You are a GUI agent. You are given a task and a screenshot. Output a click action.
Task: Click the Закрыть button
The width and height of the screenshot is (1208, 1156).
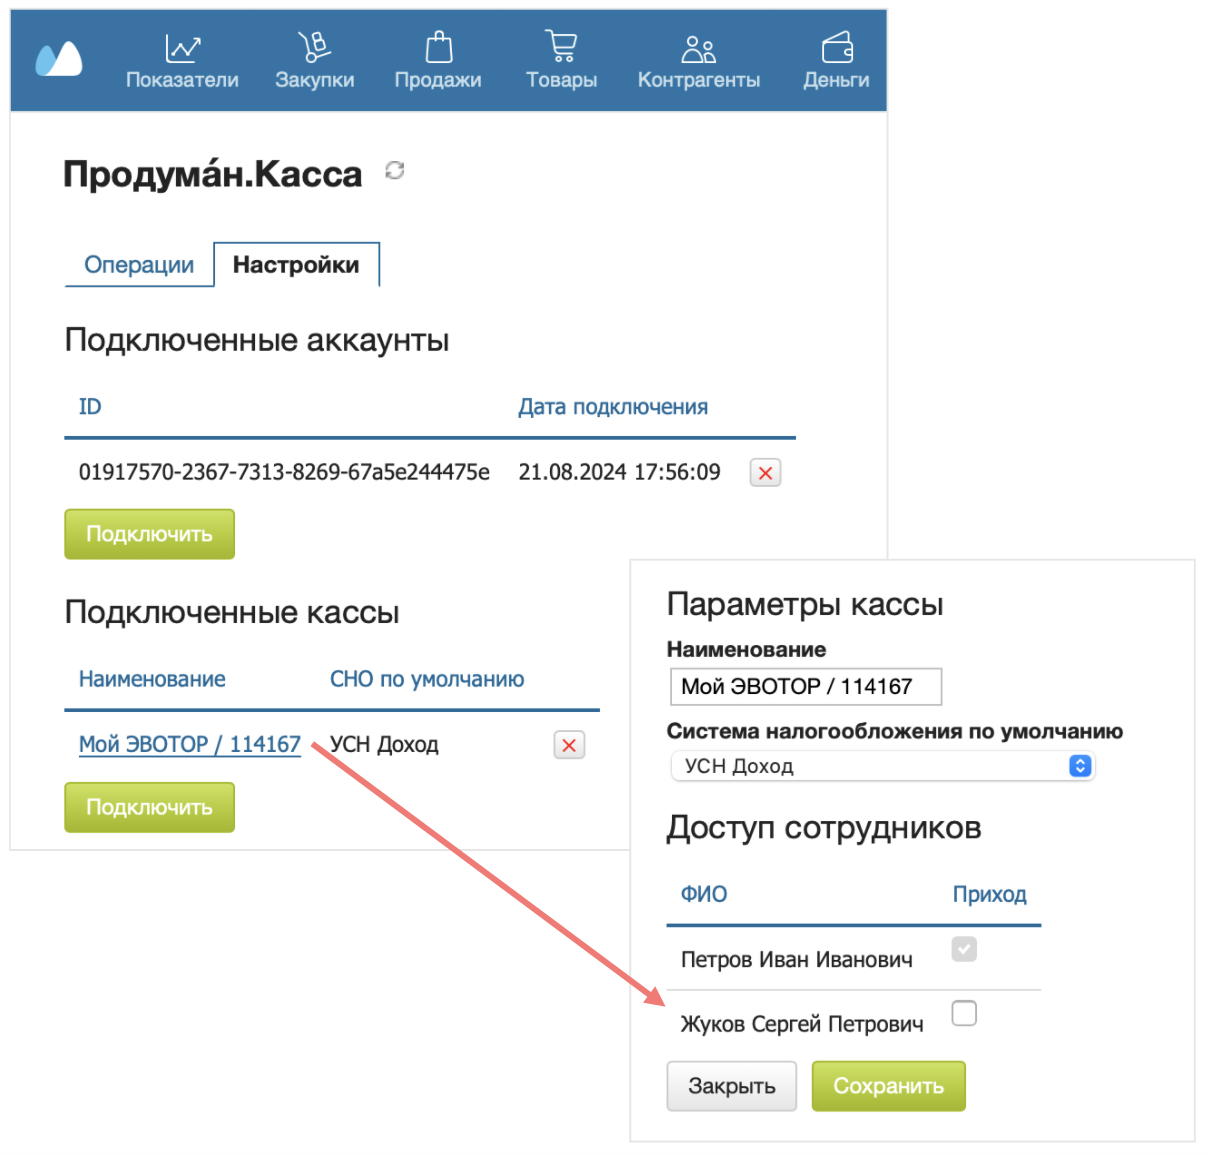[732, 1086]
